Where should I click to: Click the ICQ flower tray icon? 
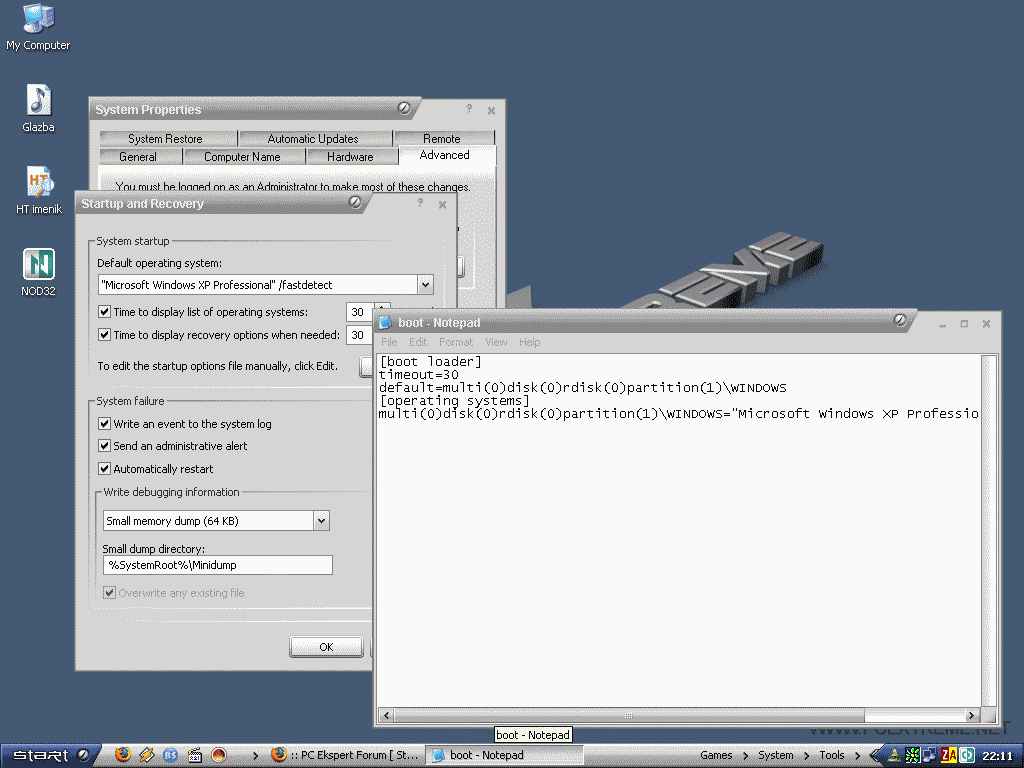point(912,756)
